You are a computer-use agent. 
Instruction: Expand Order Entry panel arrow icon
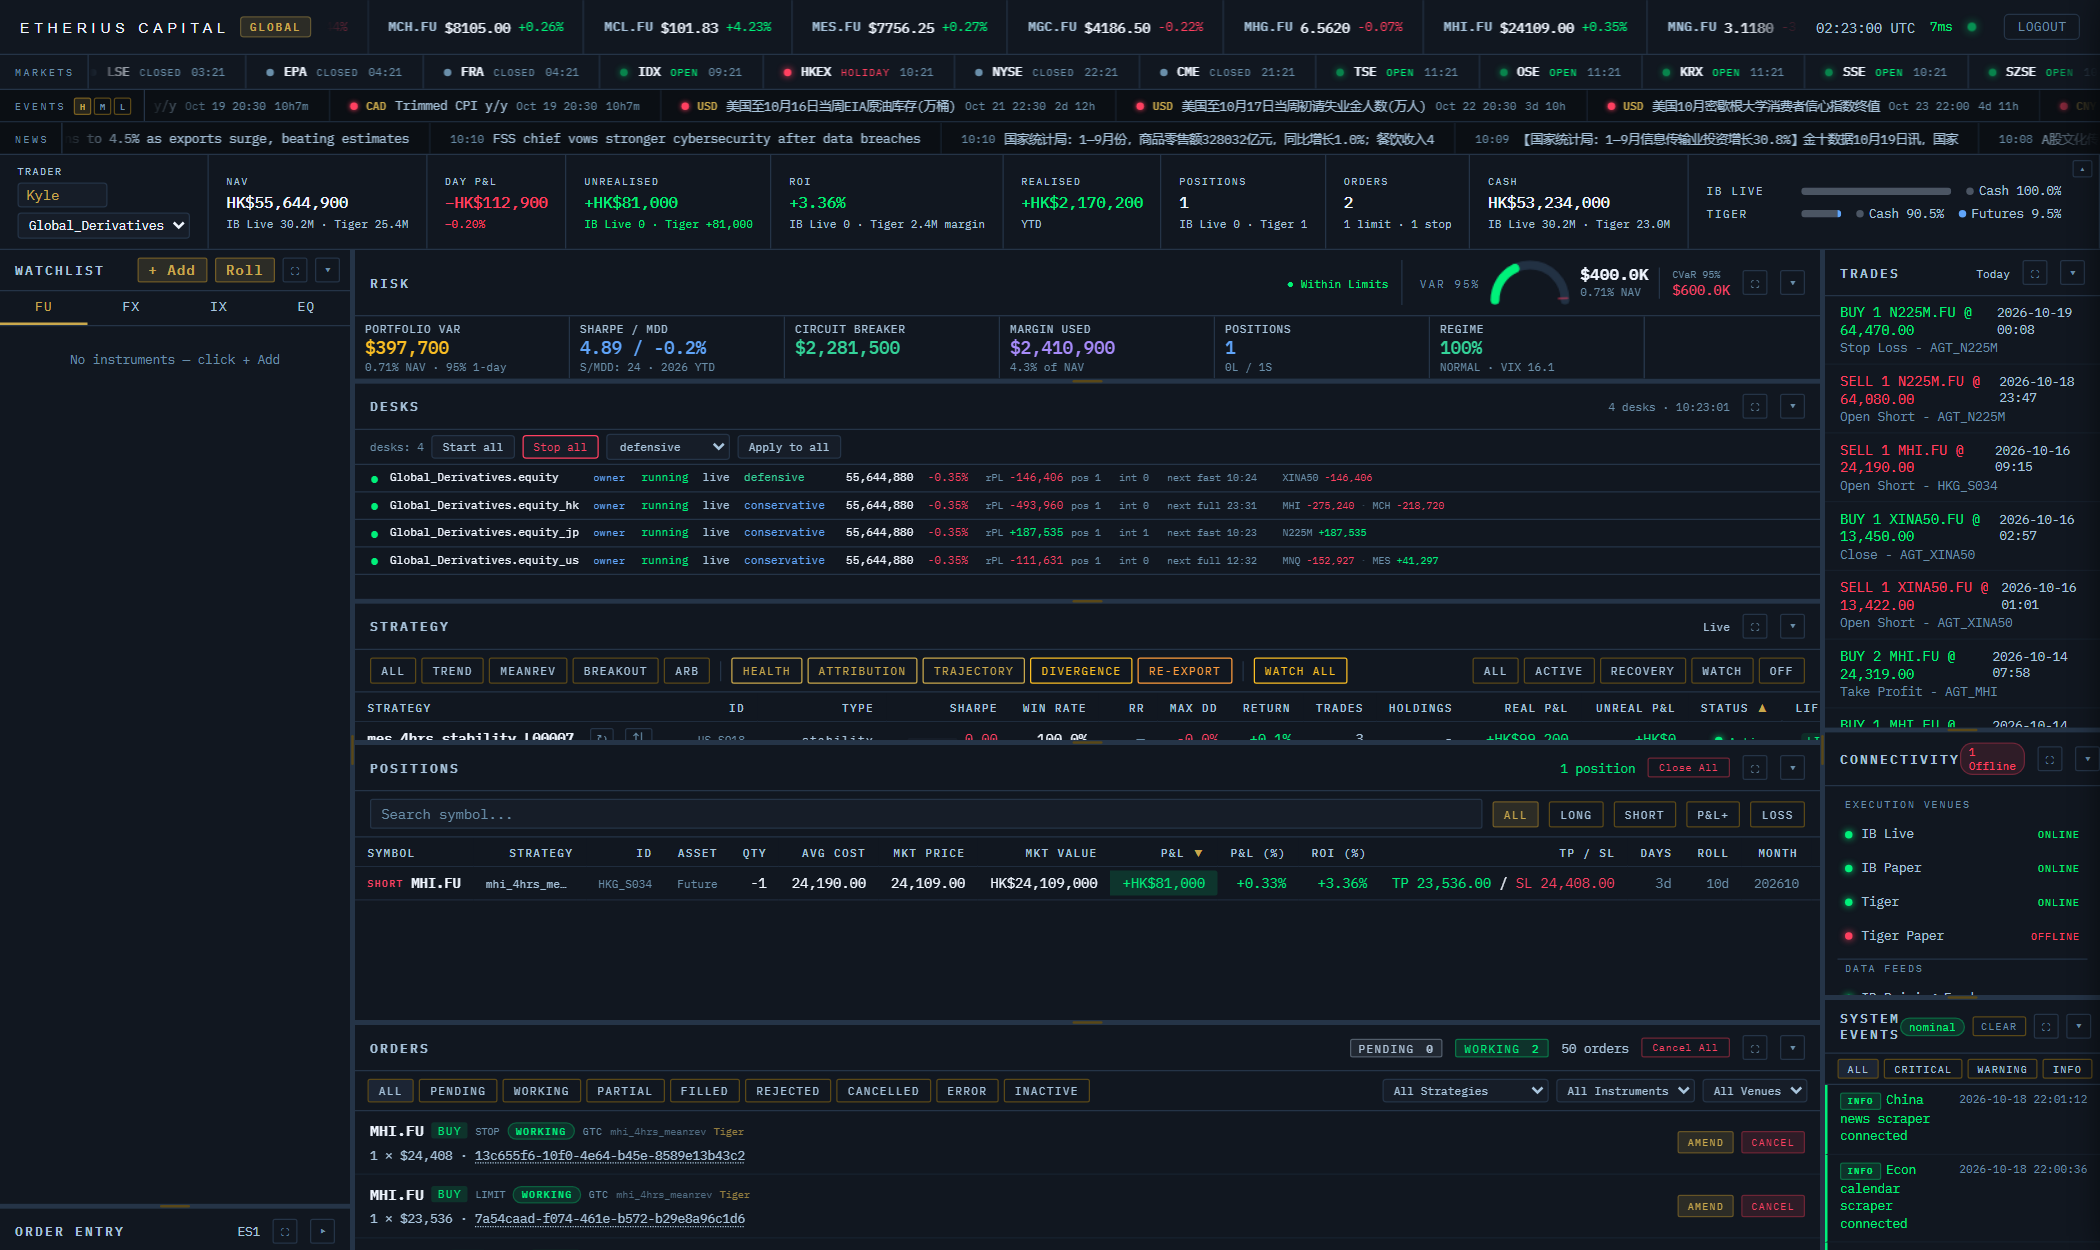322,1232
